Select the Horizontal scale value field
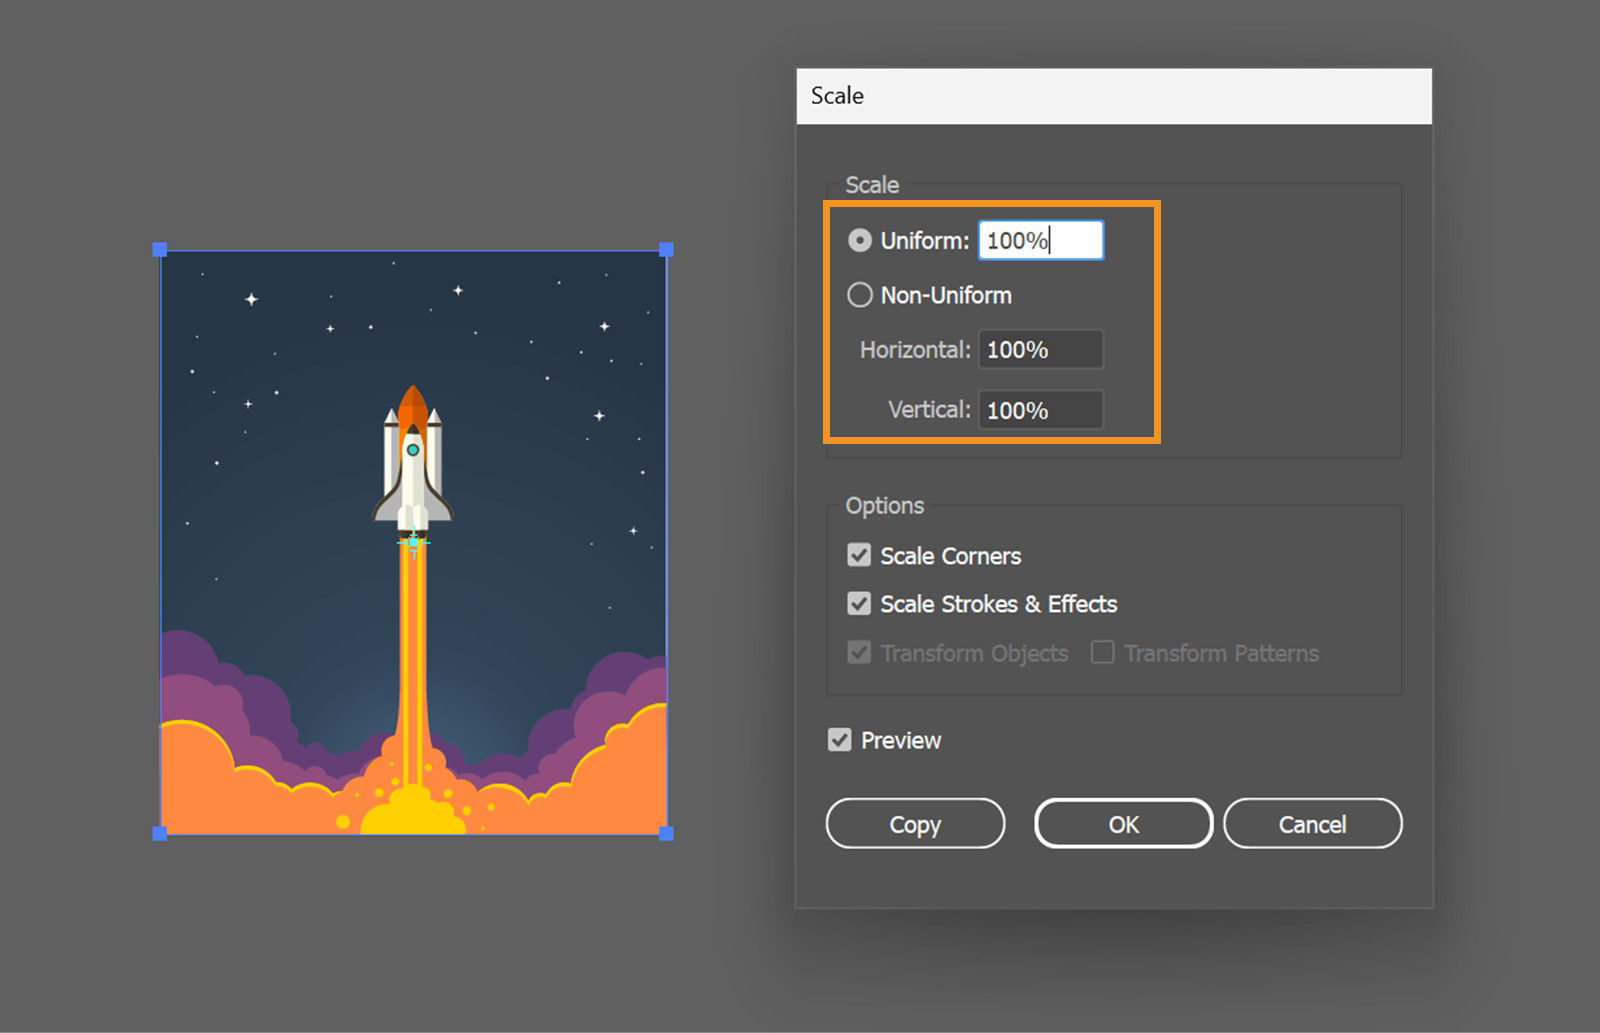The height and width of the screenshot is (1033, 1600). click(x=1040, y=349)
